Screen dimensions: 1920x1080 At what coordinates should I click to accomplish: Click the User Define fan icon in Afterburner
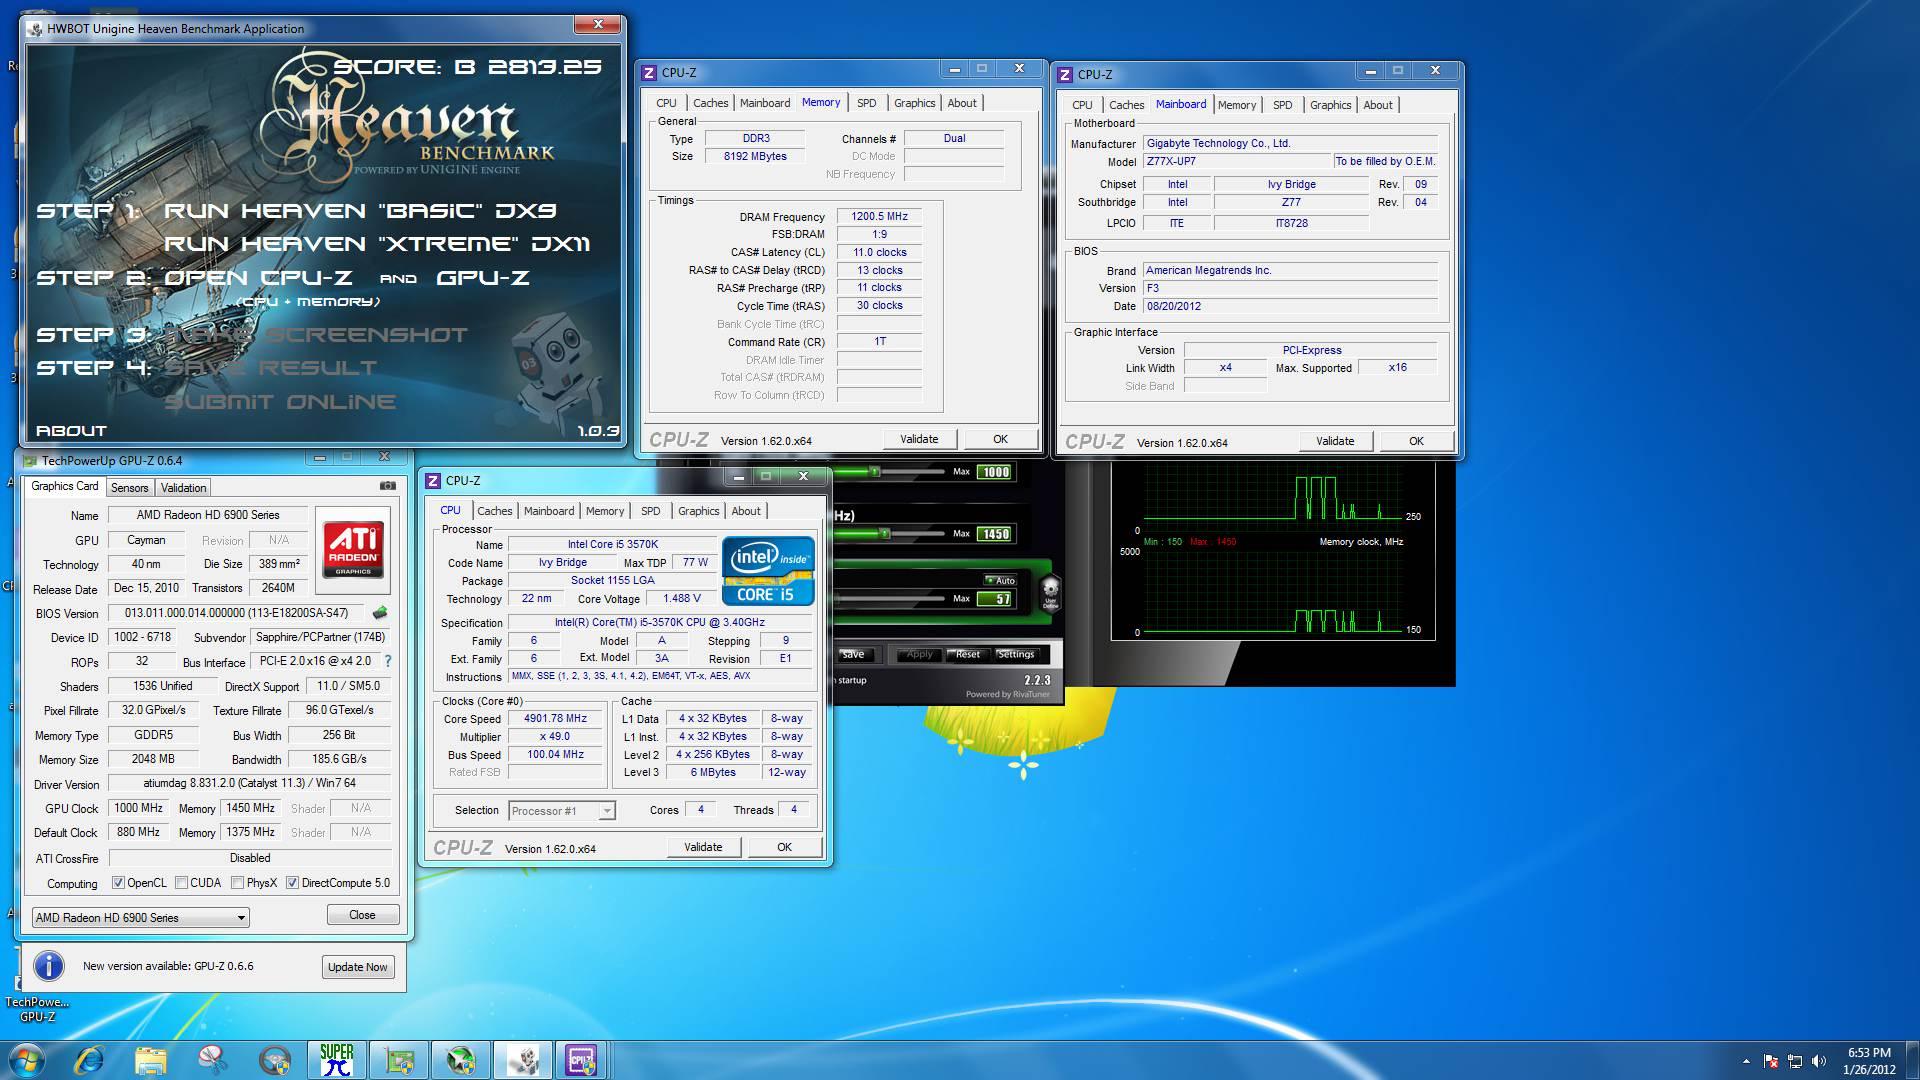click(x=1050, y=594)
